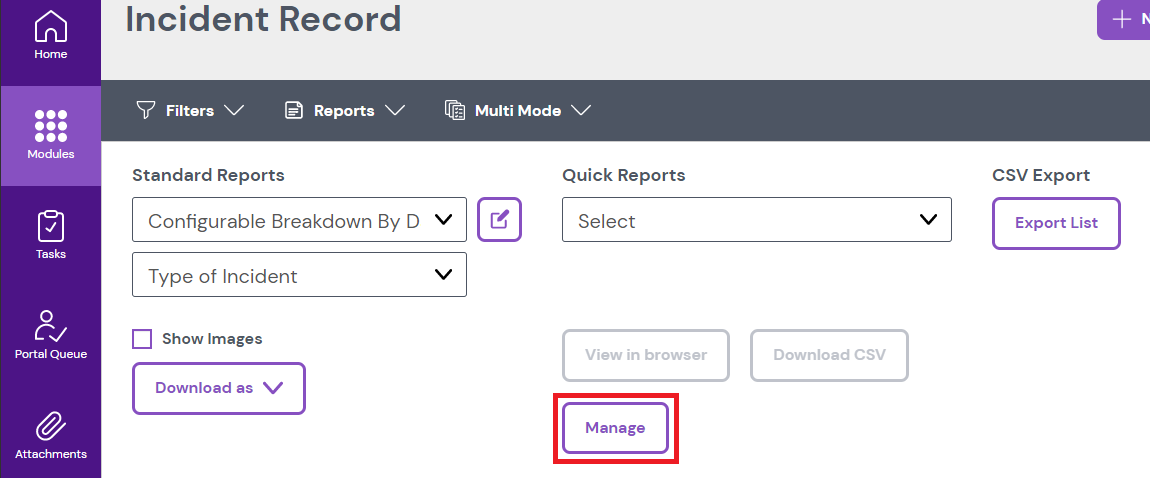Screen dimensions: 1150x478
Task: Click the edit report pencil icon
Action: pos(500,220)
